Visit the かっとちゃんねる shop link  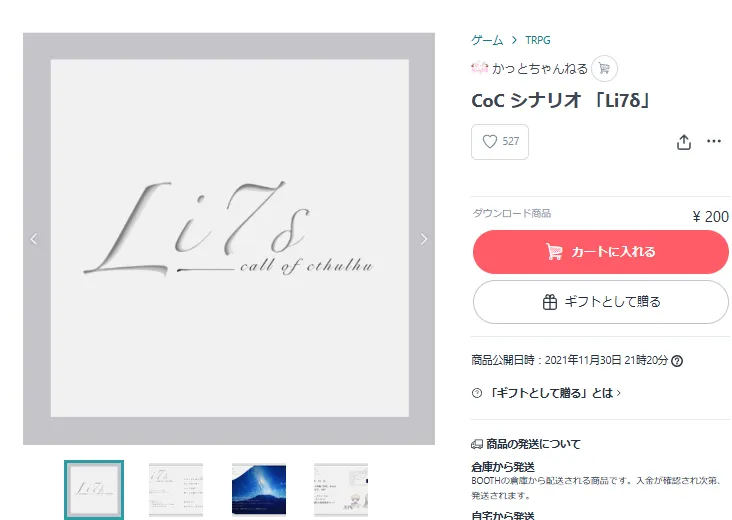540,69
